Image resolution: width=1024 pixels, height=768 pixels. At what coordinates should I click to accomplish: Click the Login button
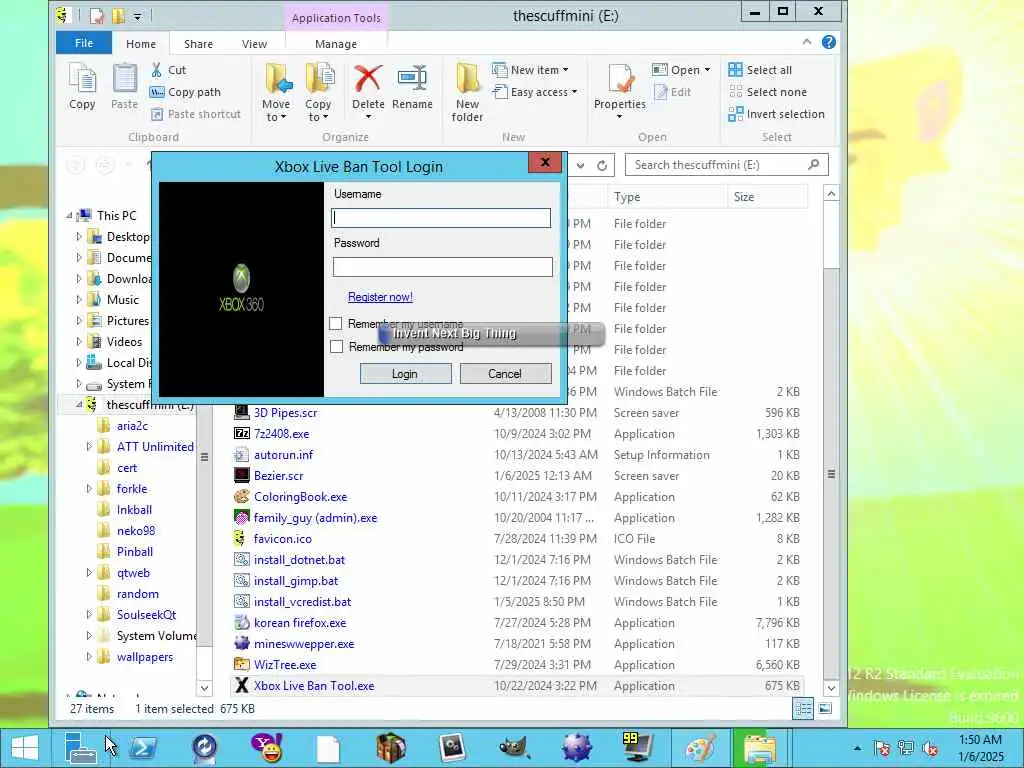(x=405, y=374)
